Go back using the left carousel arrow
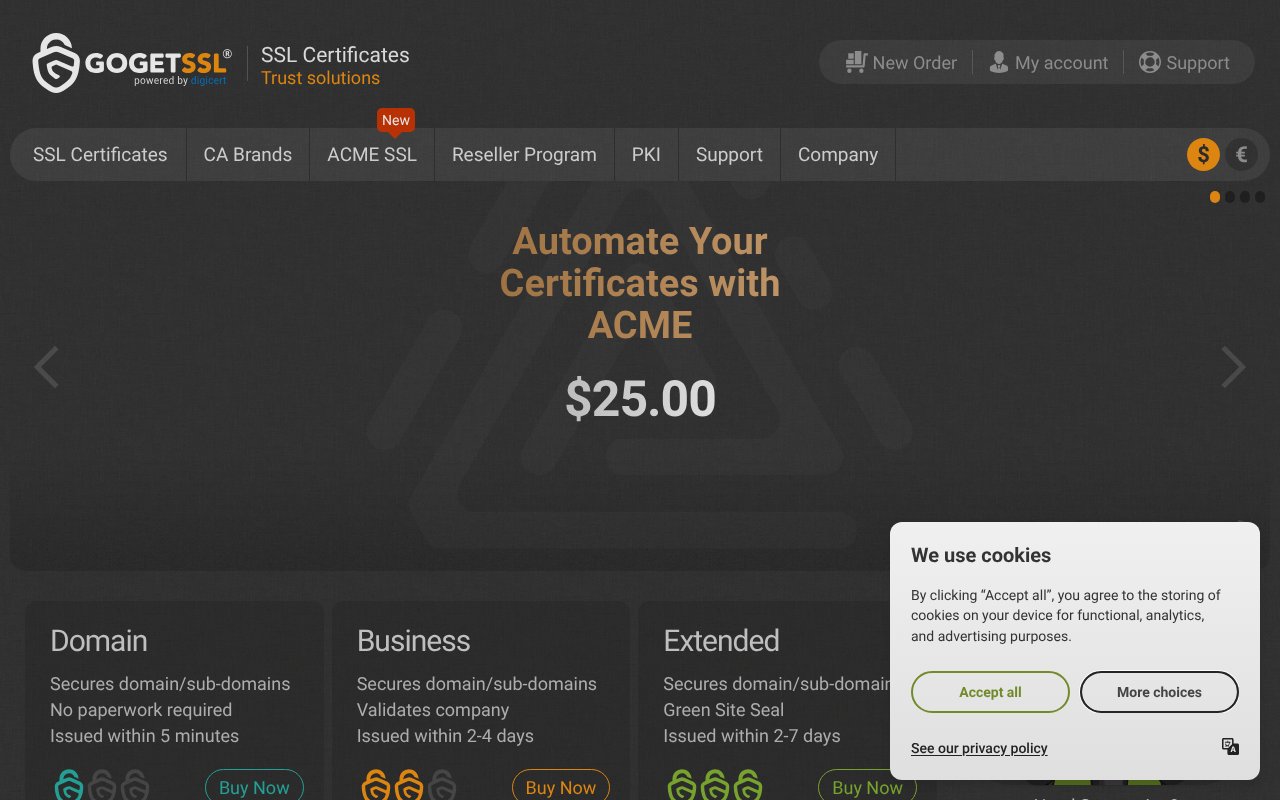This screenshot has height=800, width=1280. (47, 367)
